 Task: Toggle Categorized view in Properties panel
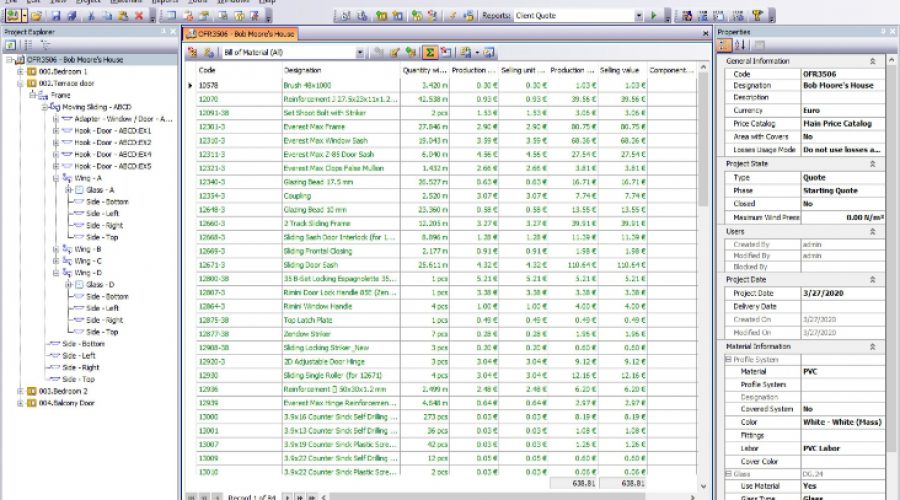coord(724,45)
